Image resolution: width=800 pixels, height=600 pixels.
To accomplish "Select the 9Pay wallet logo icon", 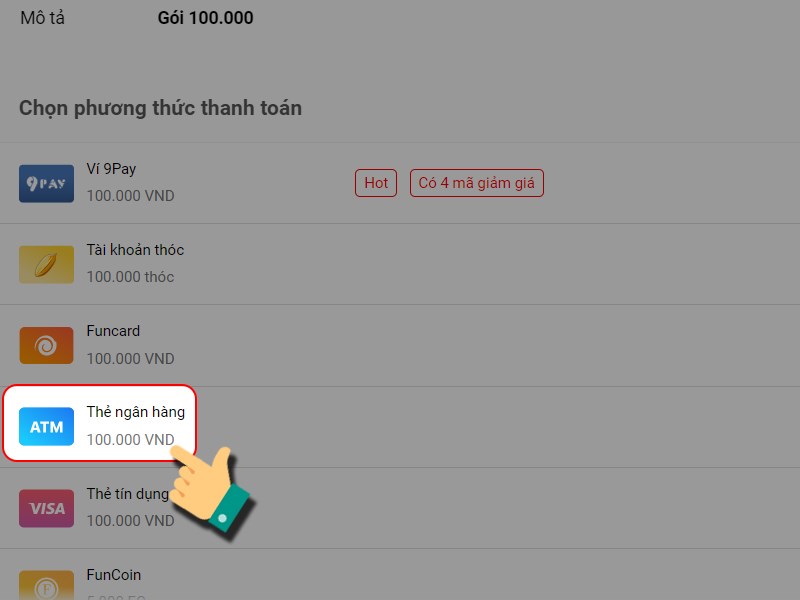I will pyautogui.click(x=46, y=184).
